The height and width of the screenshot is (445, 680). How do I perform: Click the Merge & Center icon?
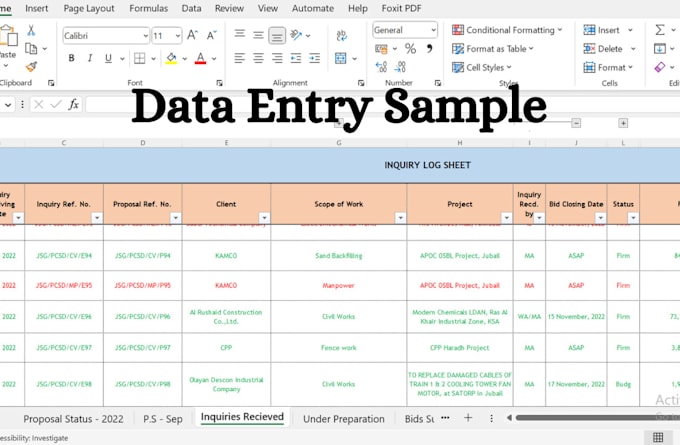pyautogui.click(x=341, y=58)
